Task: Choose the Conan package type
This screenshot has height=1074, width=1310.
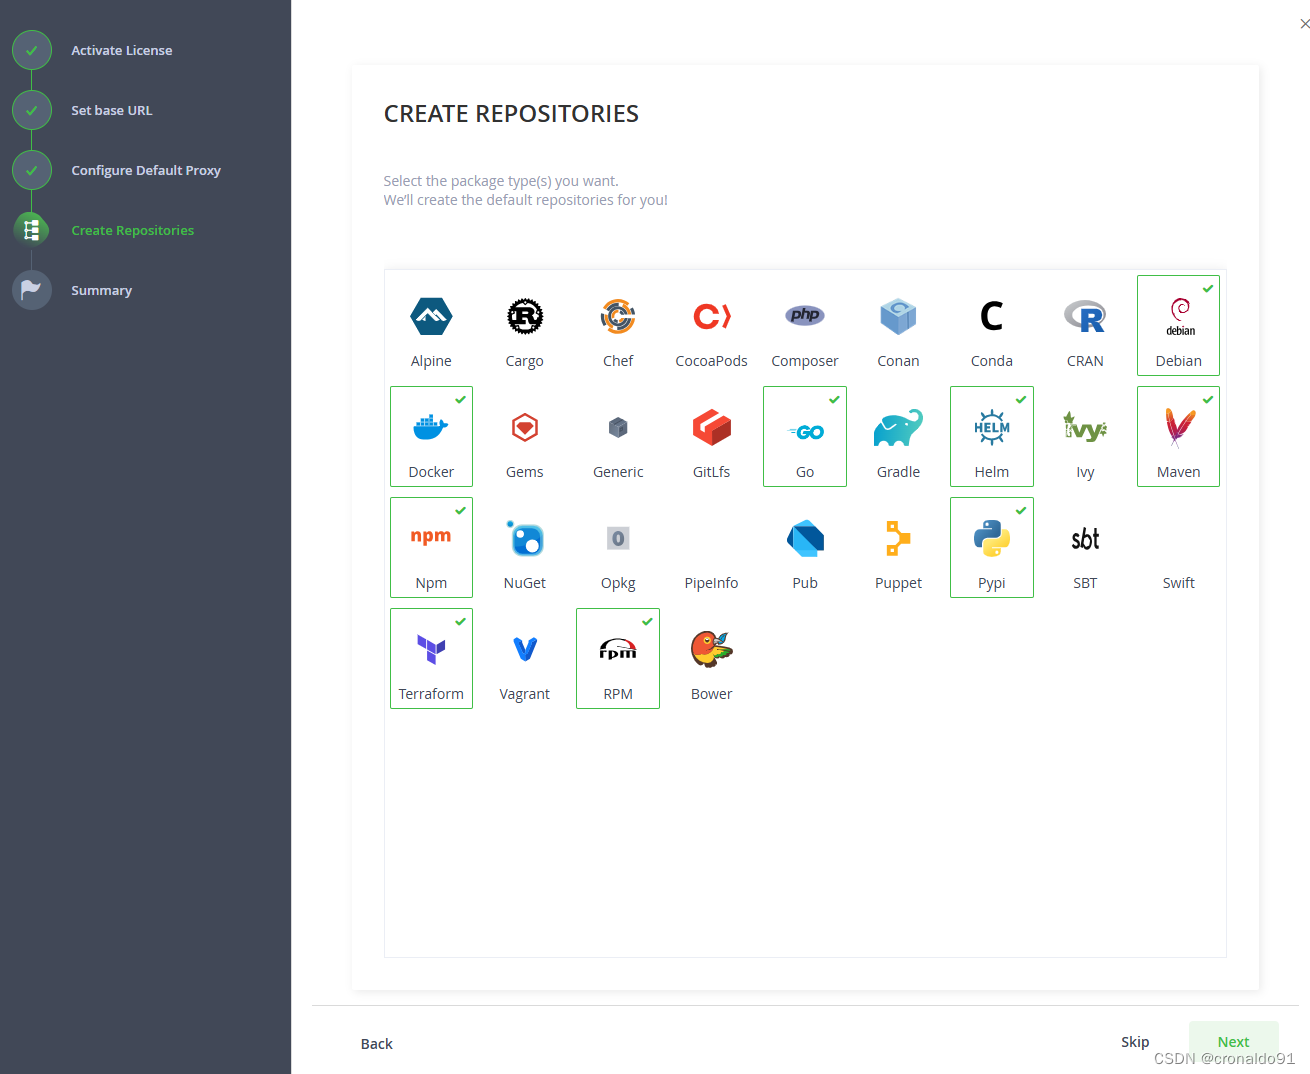Action: [898, 326]
